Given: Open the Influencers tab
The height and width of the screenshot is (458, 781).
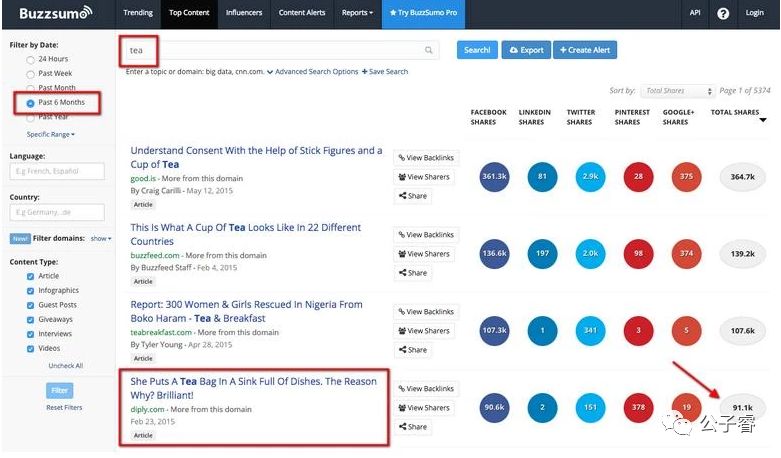Looking at the screenshot, I should [x=244, y=13].
